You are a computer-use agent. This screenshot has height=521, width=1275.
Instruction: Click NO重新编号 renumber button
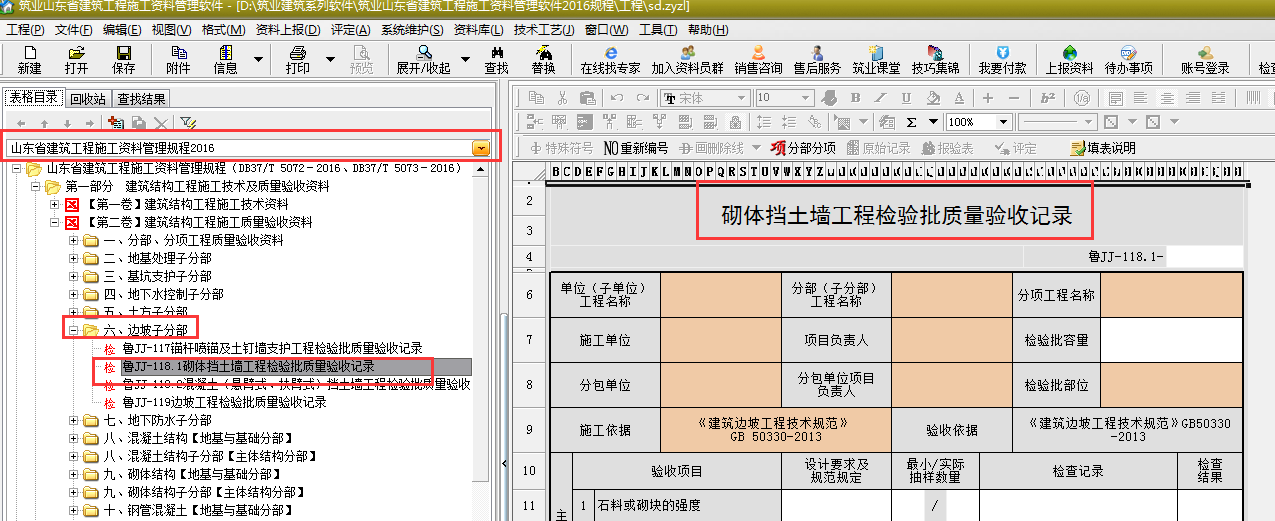[635, 148]
